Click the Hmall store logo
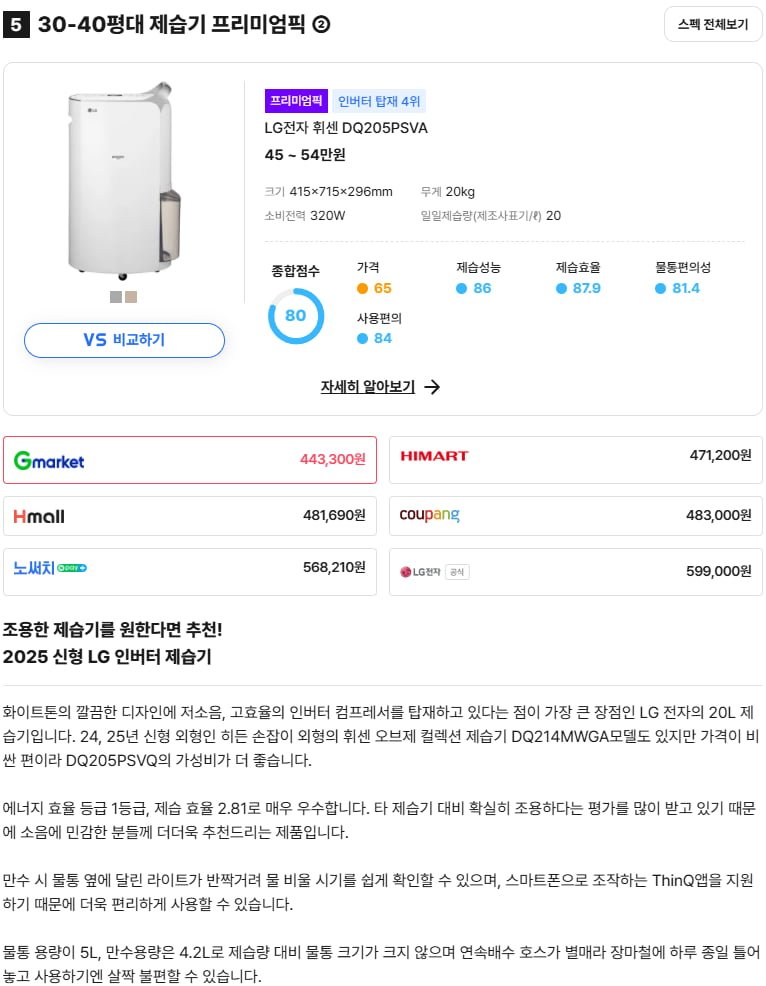Image resolution: width=766 pixels, height=986 pixels. click(x=39, y=516)
